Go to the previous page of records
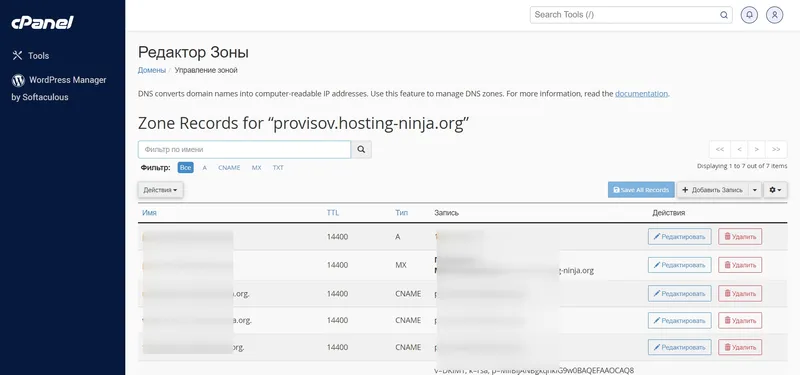 (x=739, y=149)
